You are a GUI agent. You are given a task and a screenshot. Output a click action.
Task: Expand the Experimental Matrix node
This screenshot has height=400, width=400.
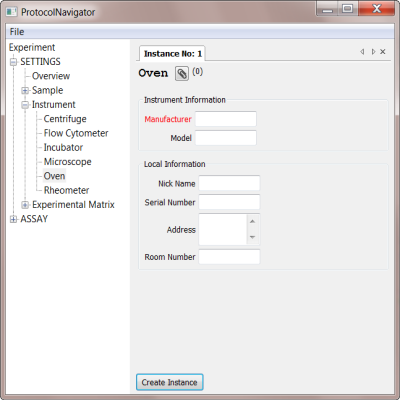point(25,205)
